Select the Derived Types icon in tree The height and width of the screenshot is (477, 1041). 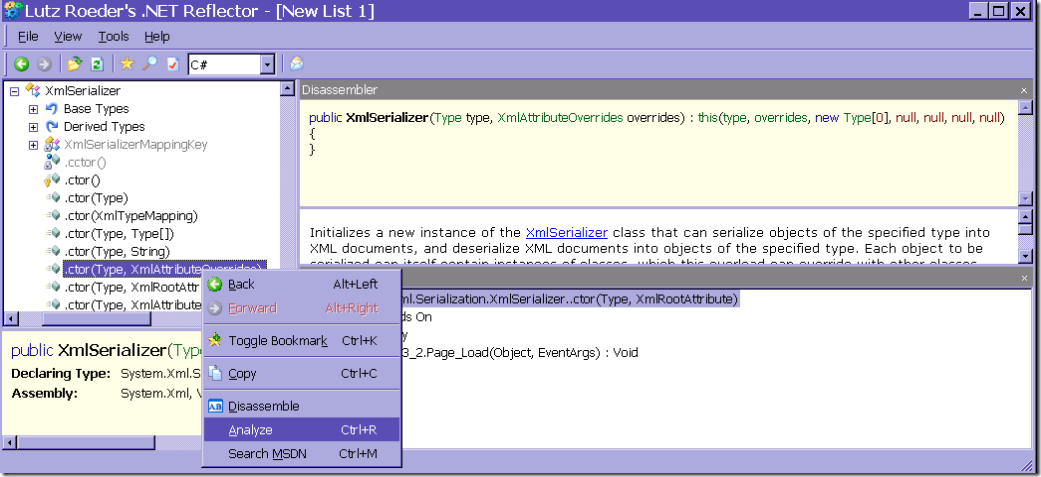(x=51, y=126)
